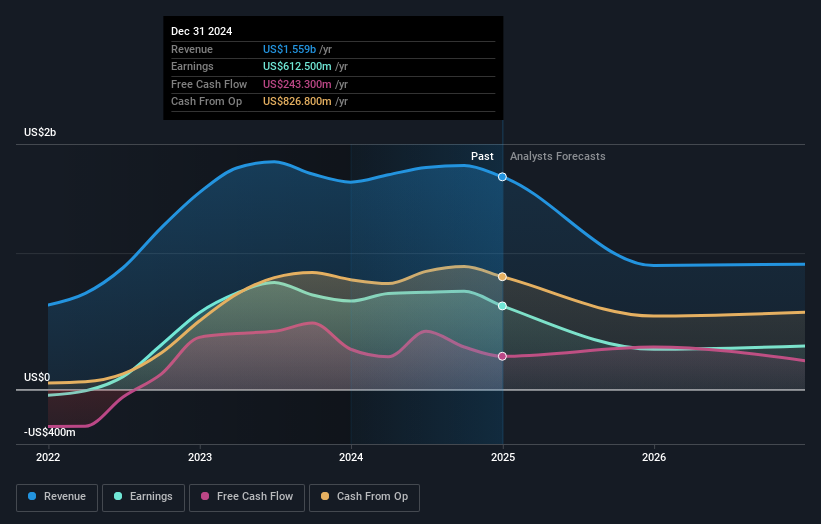
Task: Click the -US$400m y-axis label
Action: (49, 432)
